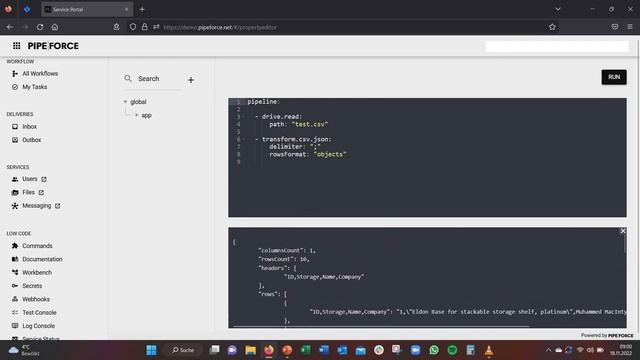
Task: Click the external-link icon beside Users
Action: pyautogui.click(x=44, y=179)
